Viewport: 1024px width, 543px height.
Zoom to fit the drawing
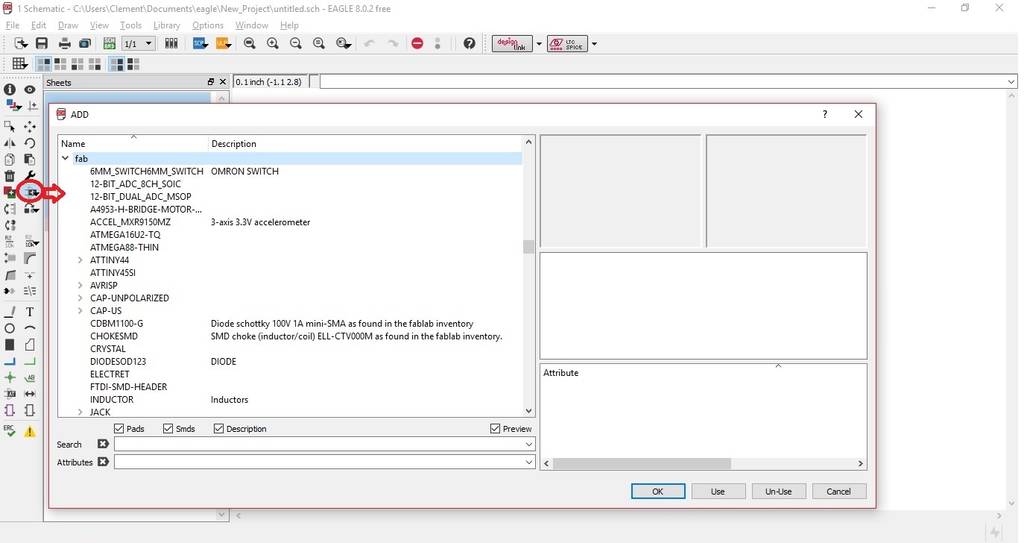[x=249, y=44]
